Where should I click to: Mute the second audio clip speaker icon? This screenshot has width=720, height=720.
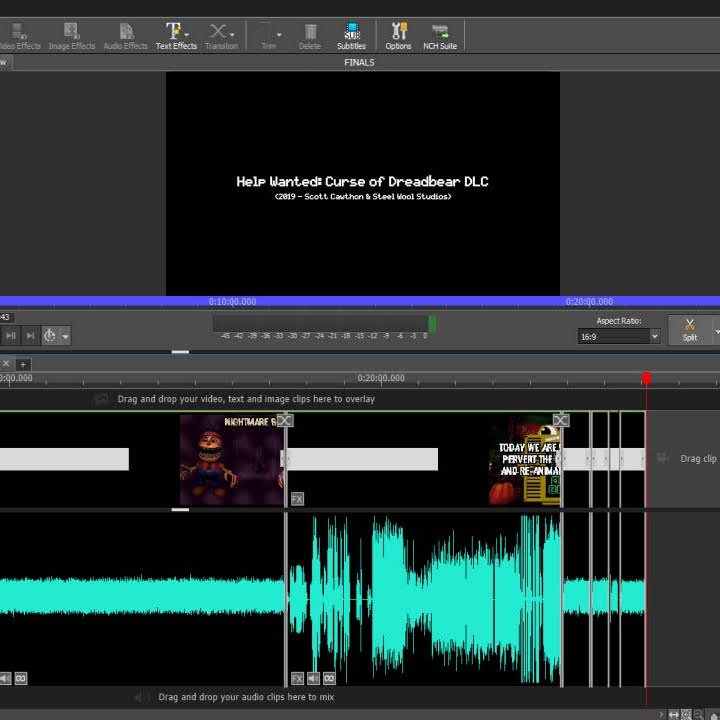tap(313, 678)
